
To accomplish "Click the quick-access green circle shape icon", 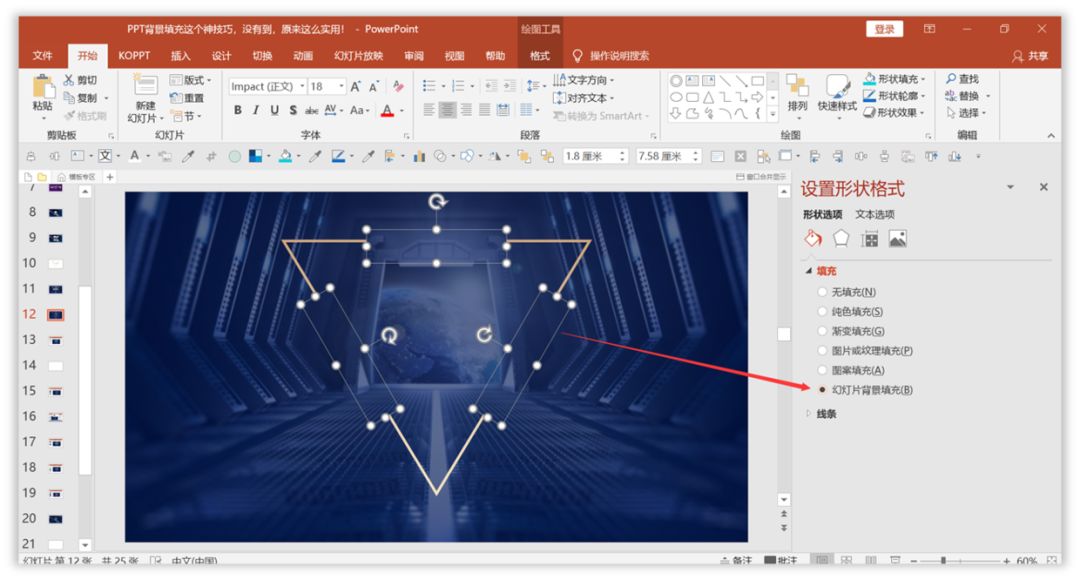I will pos(234,157).
